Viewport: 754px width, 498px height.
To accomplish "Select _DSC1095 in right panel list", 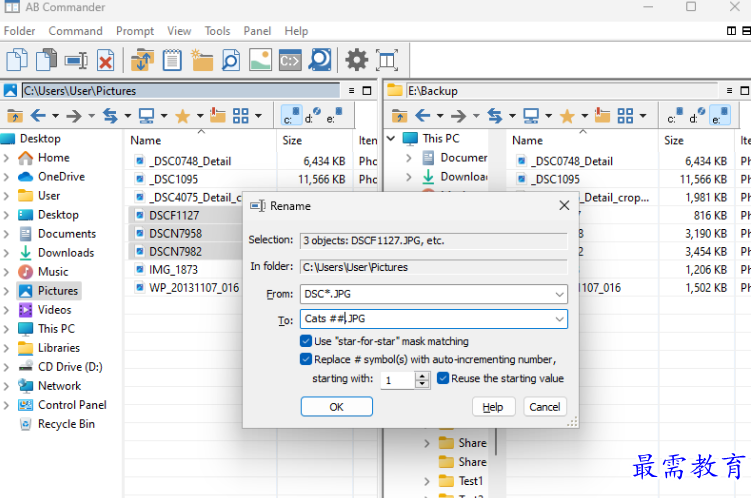I will coord(557,179).
